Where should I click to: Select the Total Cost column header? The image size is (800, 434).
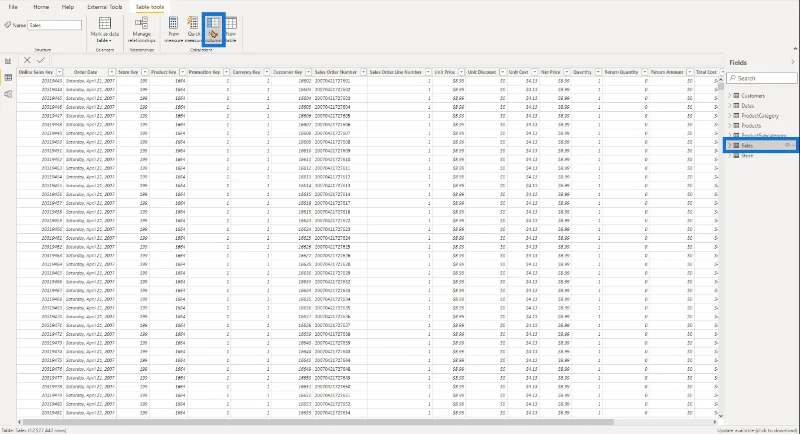tap(707, 72)
